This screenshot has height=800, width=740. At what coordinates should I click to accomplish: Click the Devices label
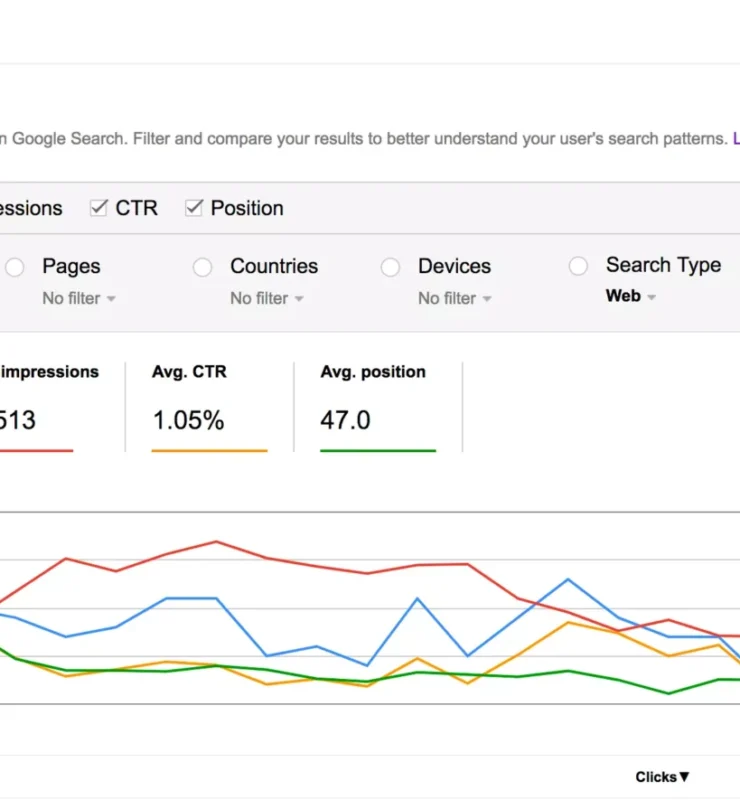tap(455, 266)
